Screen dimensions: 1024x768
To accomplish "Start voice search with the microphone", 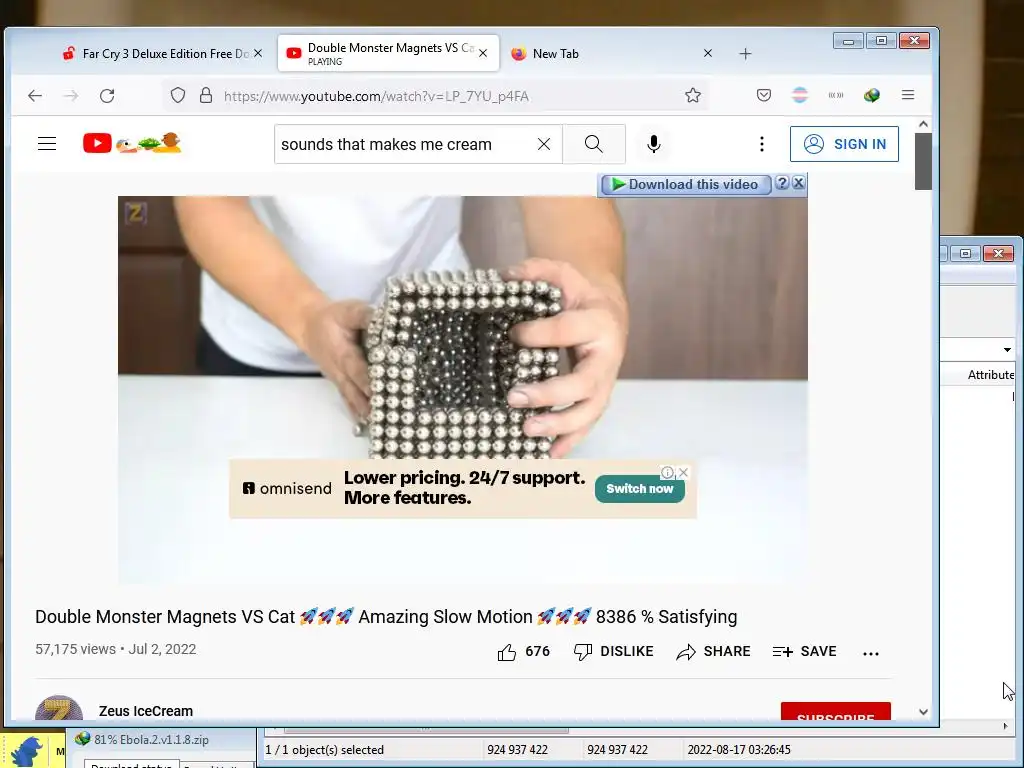I will pyautogui.click(x=654, y=144).
